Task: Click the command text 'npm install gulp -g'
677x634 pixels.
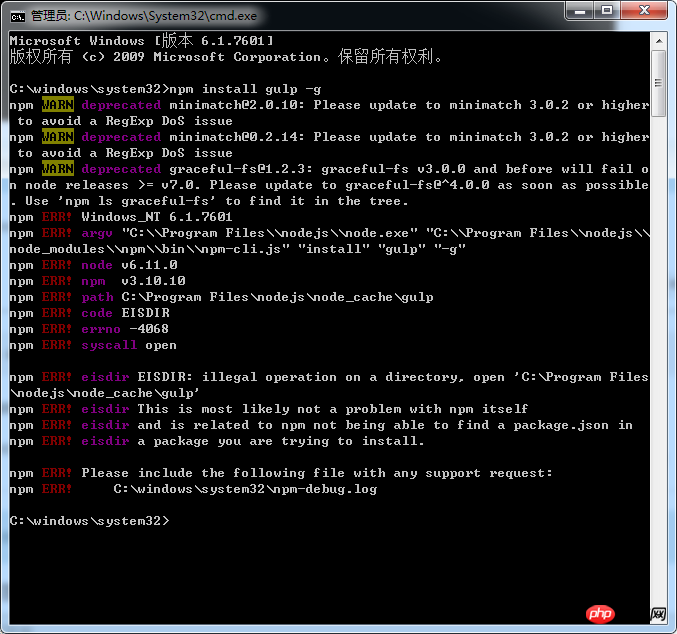Action: click(x=246, y=89)
